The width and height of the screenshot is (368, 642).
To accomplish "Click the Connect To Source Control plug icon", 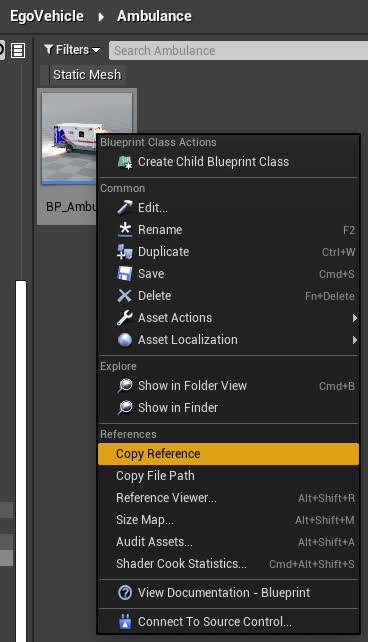I will click(125, 622).
